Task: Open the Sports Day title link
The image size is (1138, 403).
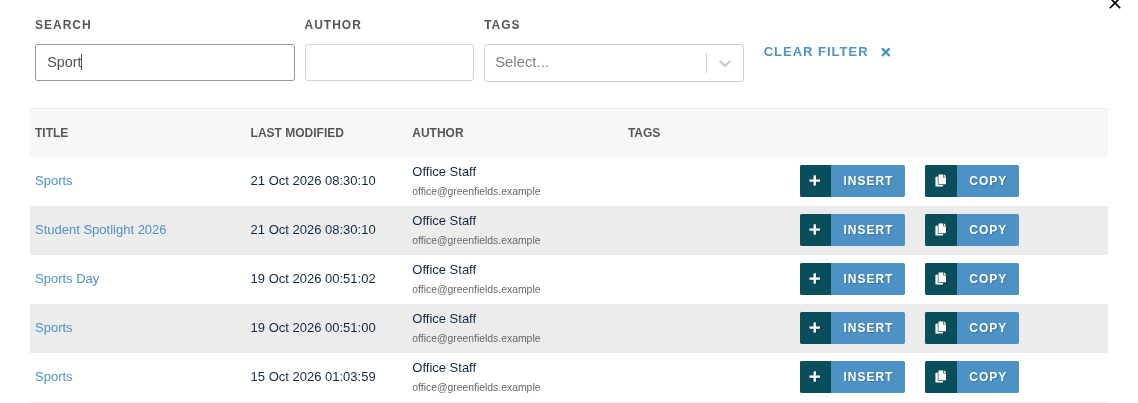Action: (x=67, y=279)
